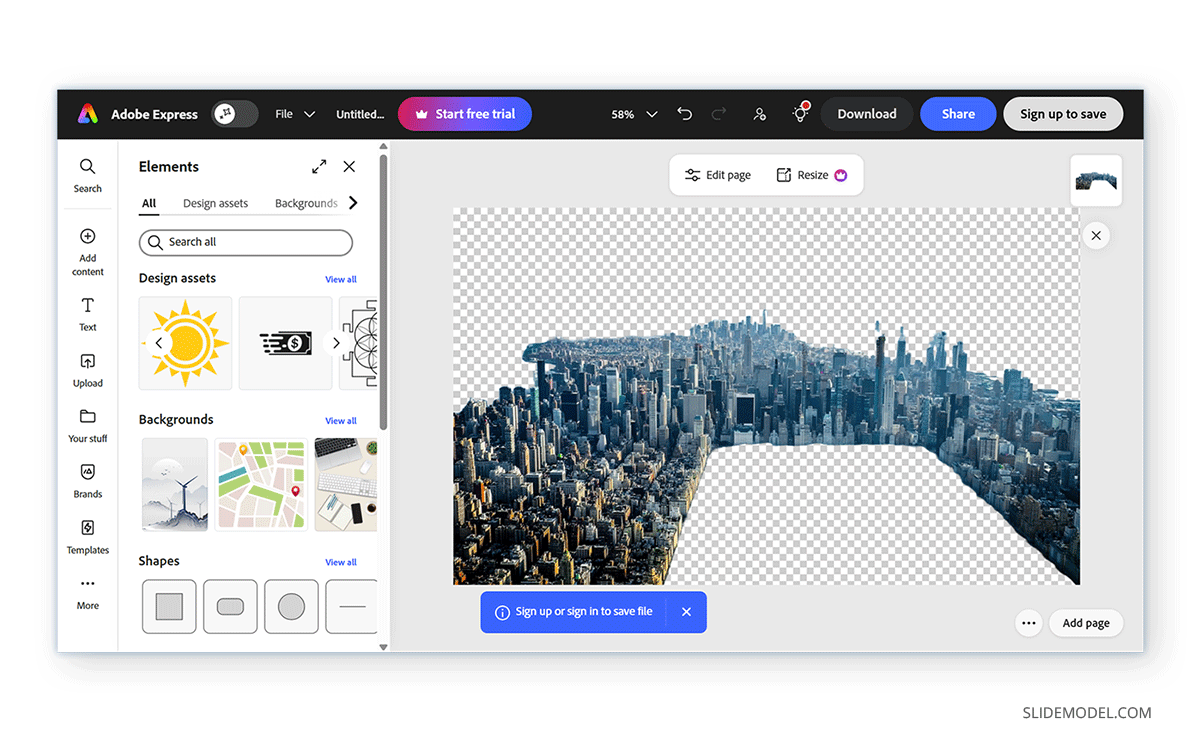
Task: Click the Elements panel scrollbar
Action: [383, 292]
